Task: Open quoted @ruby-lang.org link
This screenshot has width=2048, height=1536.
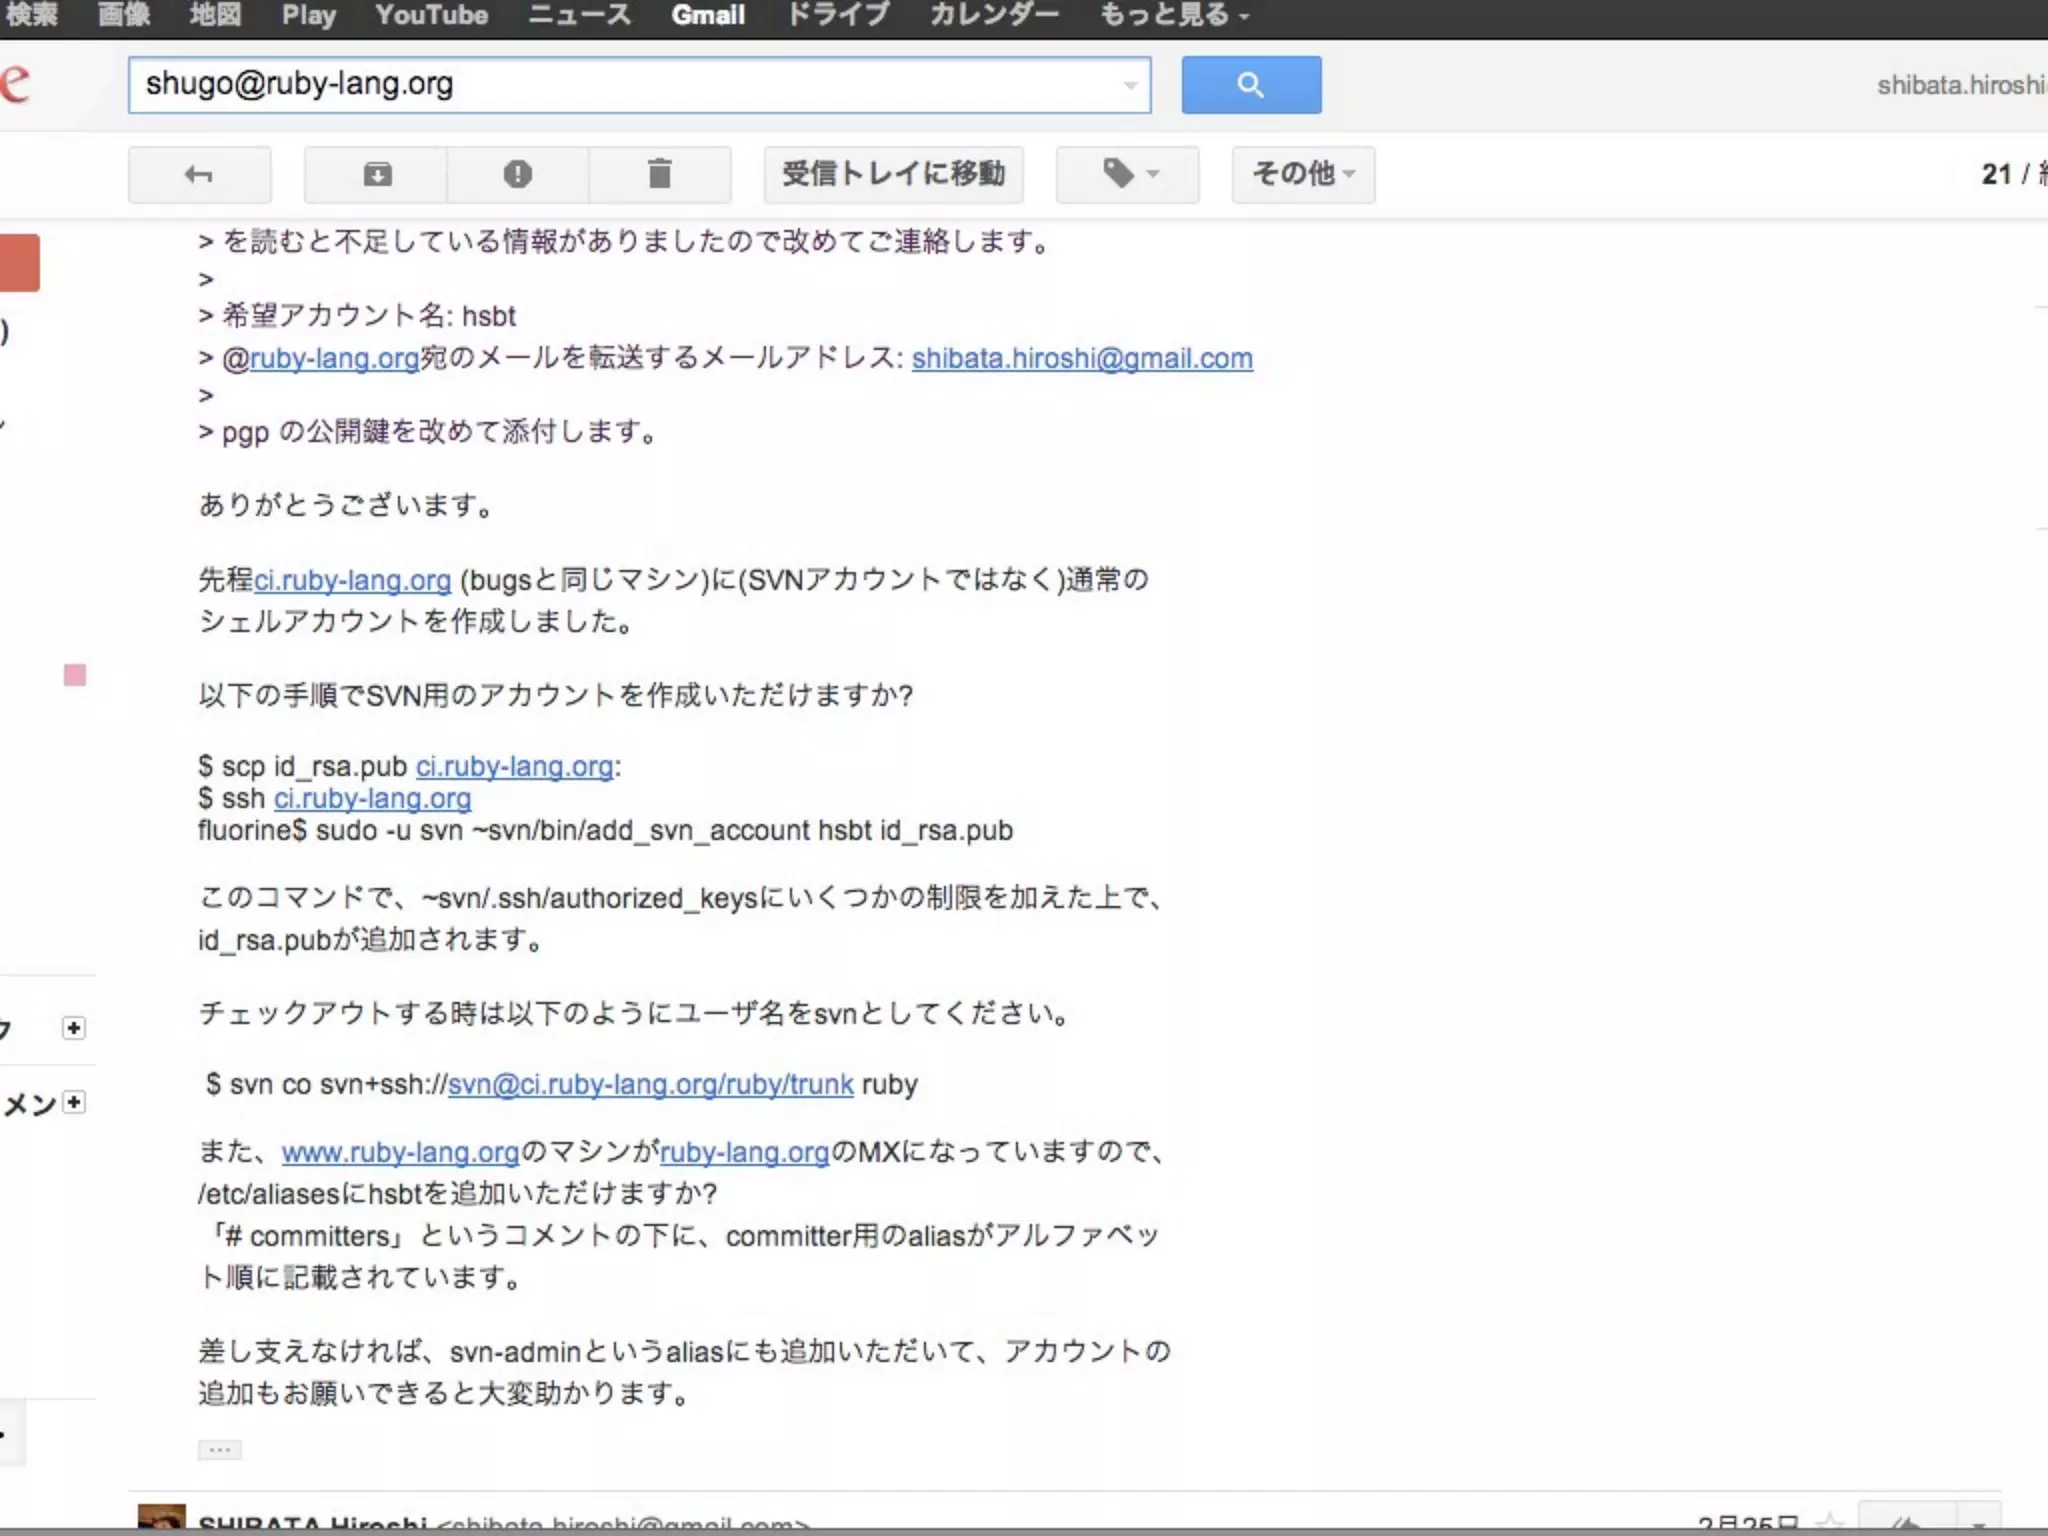Action: tap(334, 358)
